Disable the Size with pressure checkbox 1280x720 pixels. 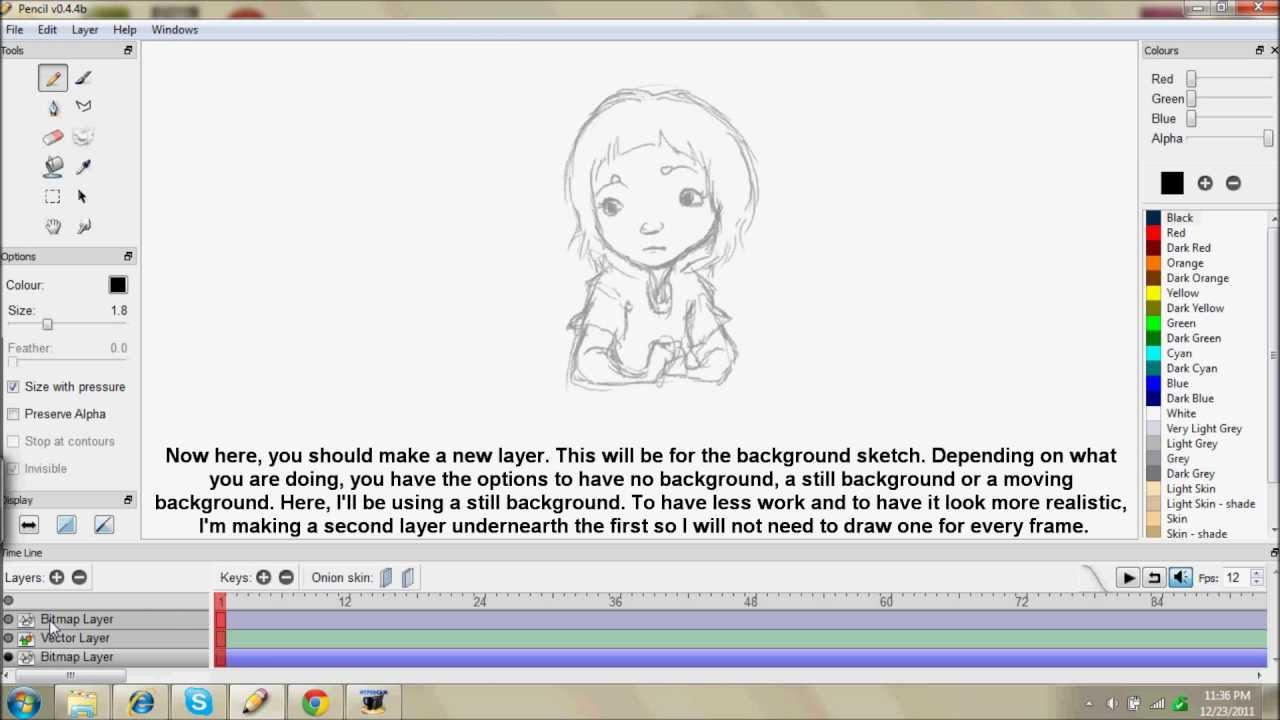(x=13, y=386)
